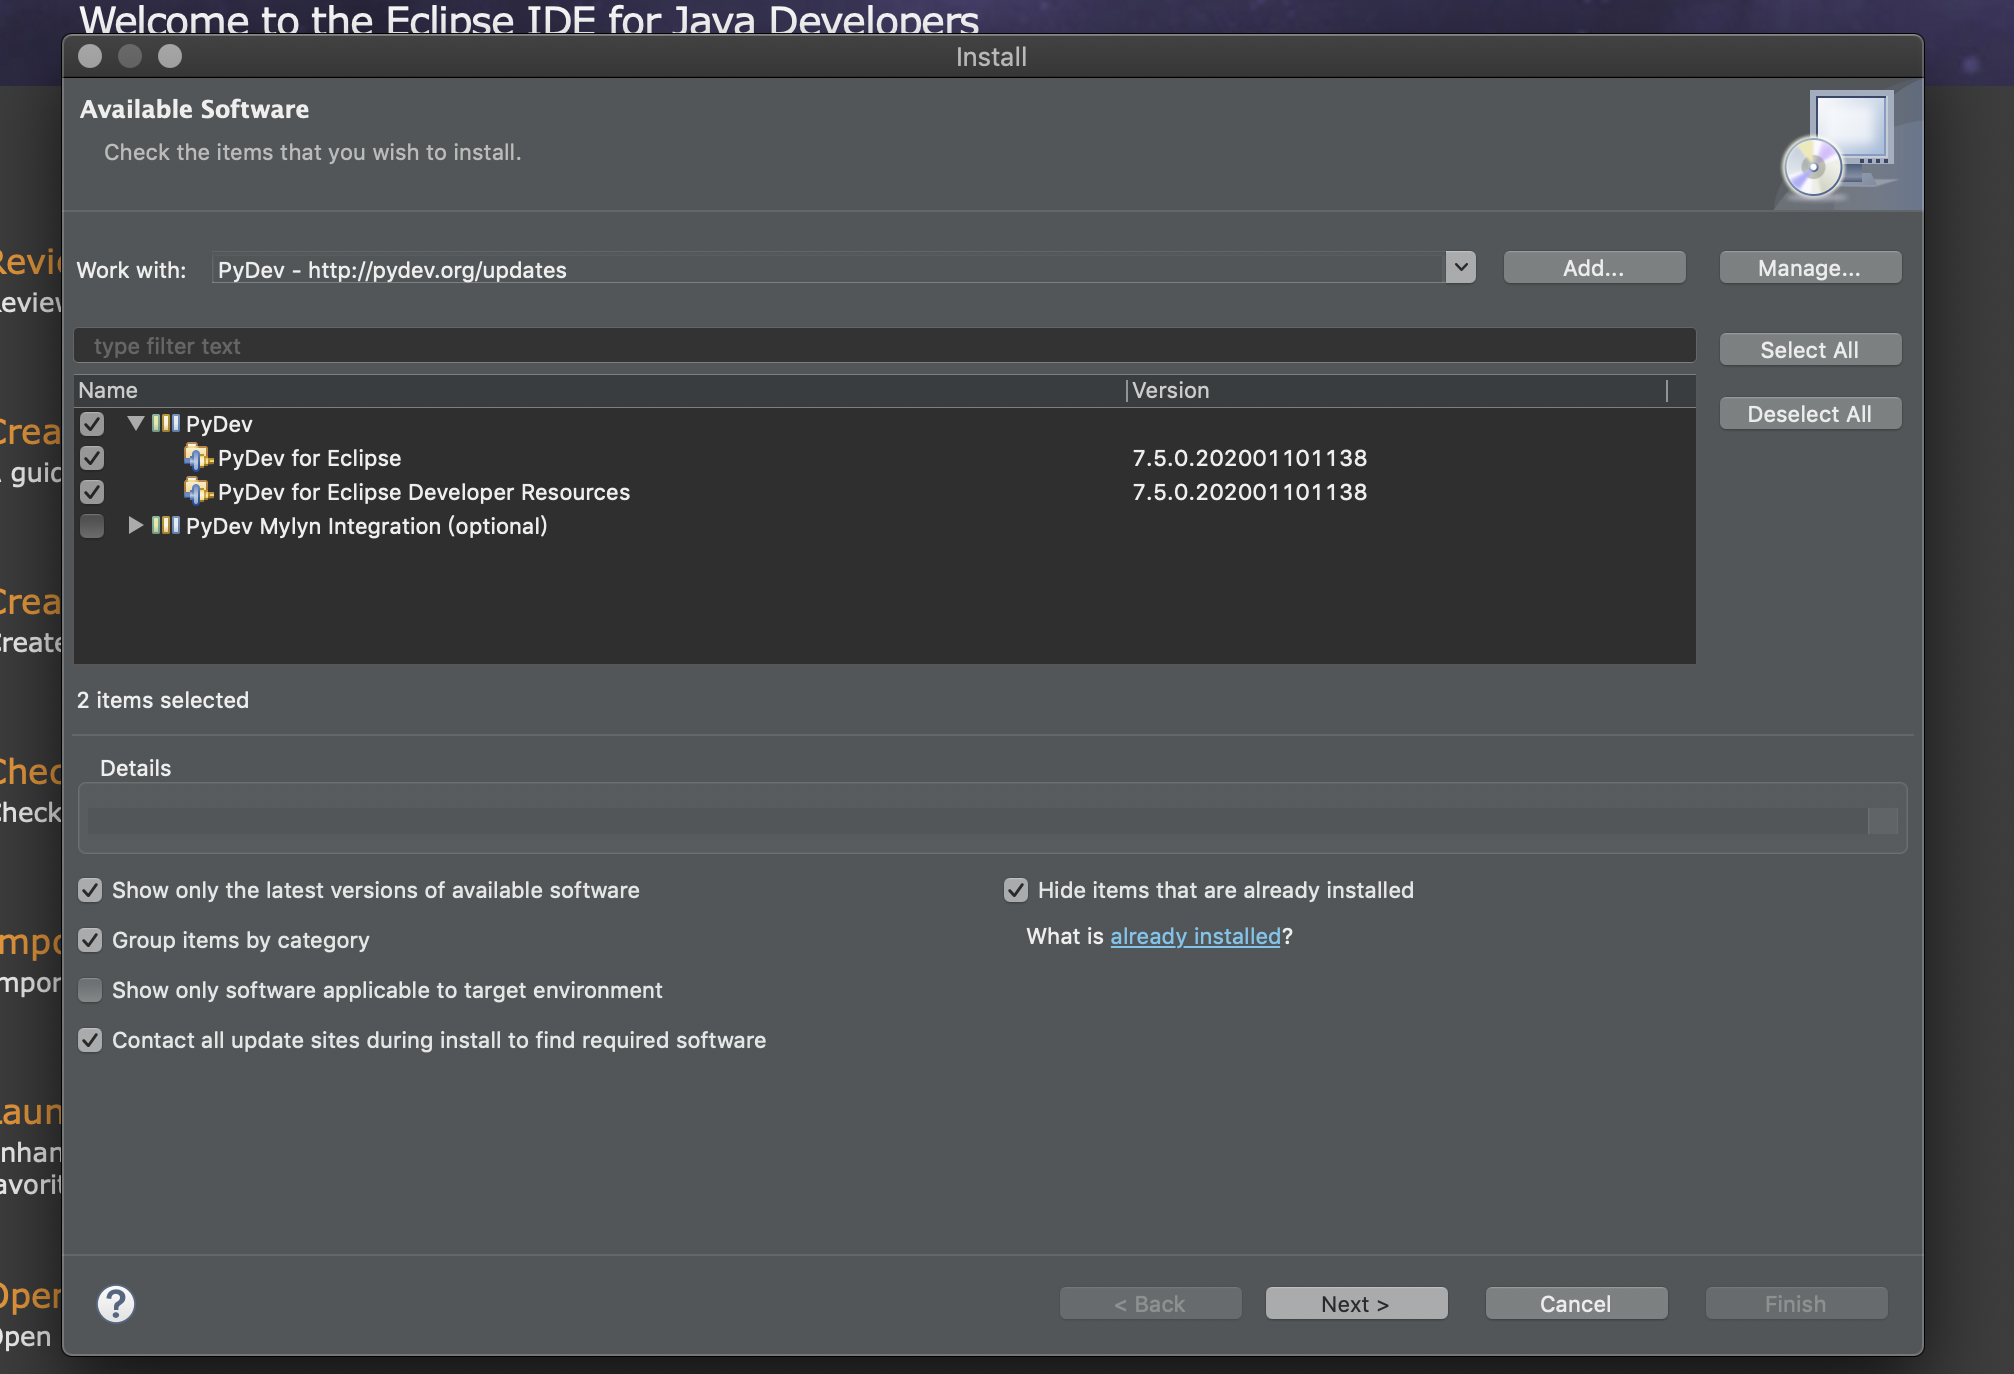Image resolution: width=2014 pixels, height=1374 pixels.
Task: Open the Work with dropdown arrow
Action: tap(1460, 268)
